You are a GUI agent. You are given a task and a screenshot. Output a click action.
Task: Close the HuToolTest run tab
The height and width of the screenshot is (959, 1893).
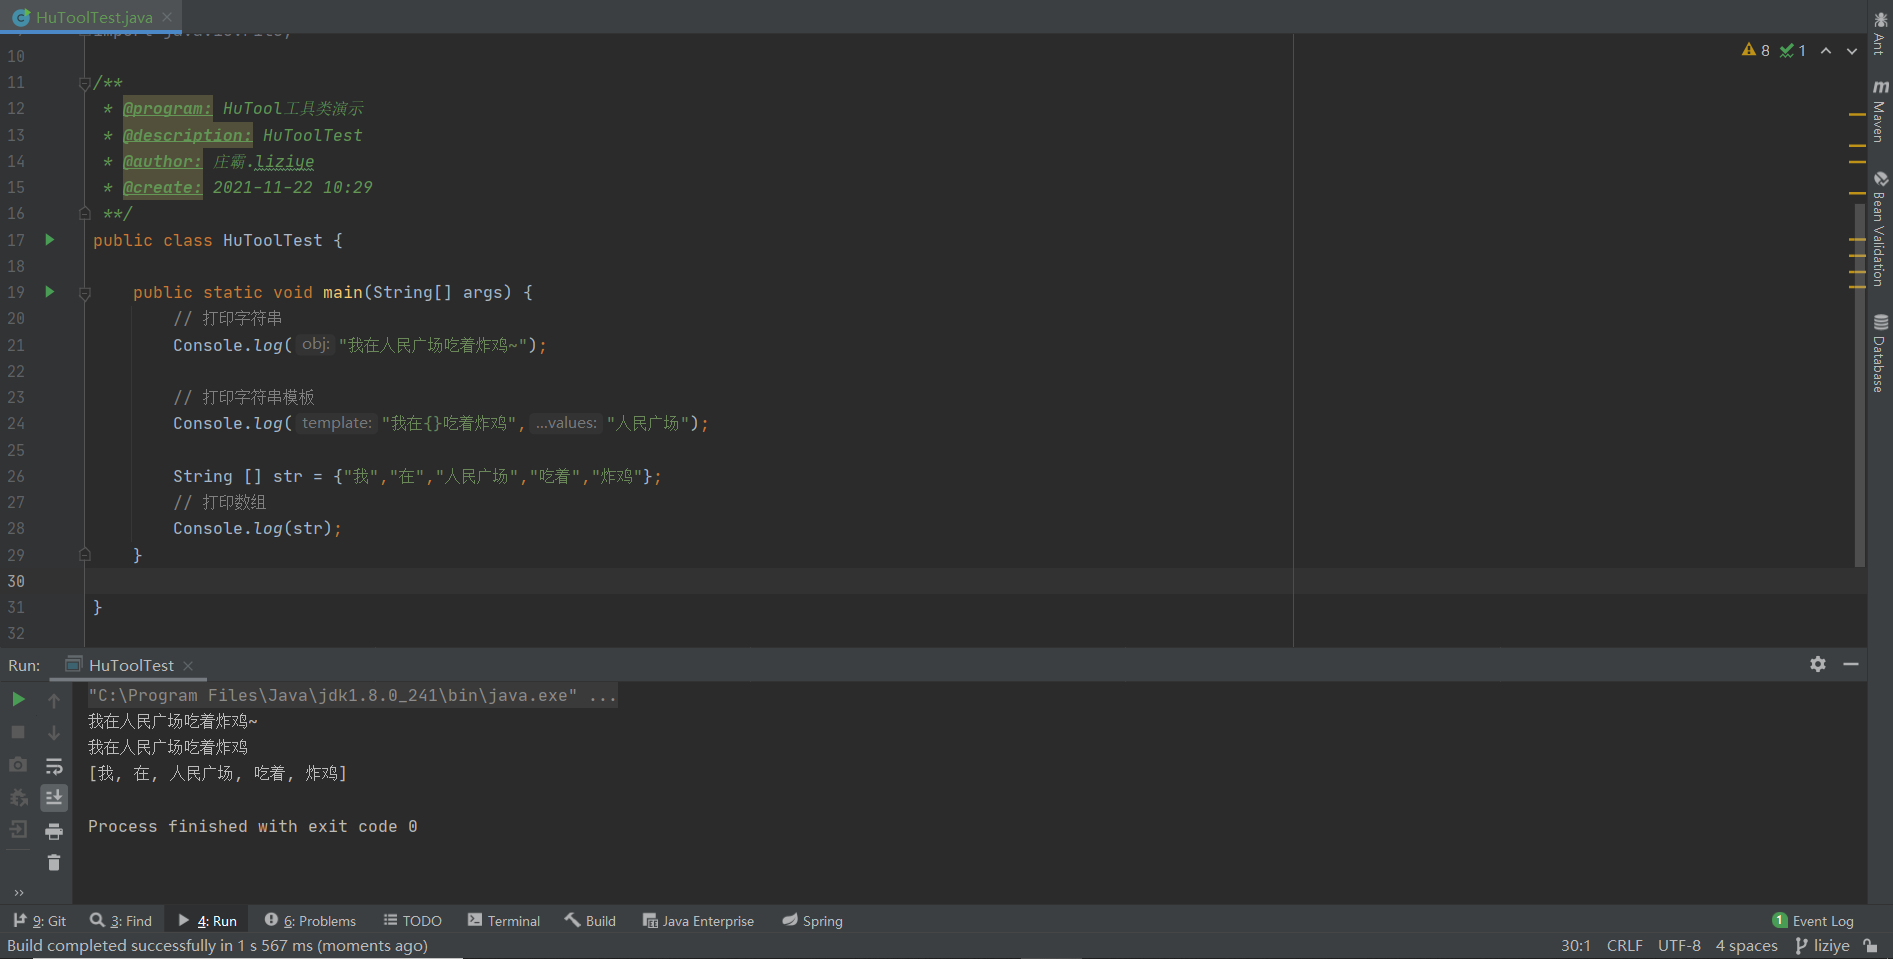(188, 666)
